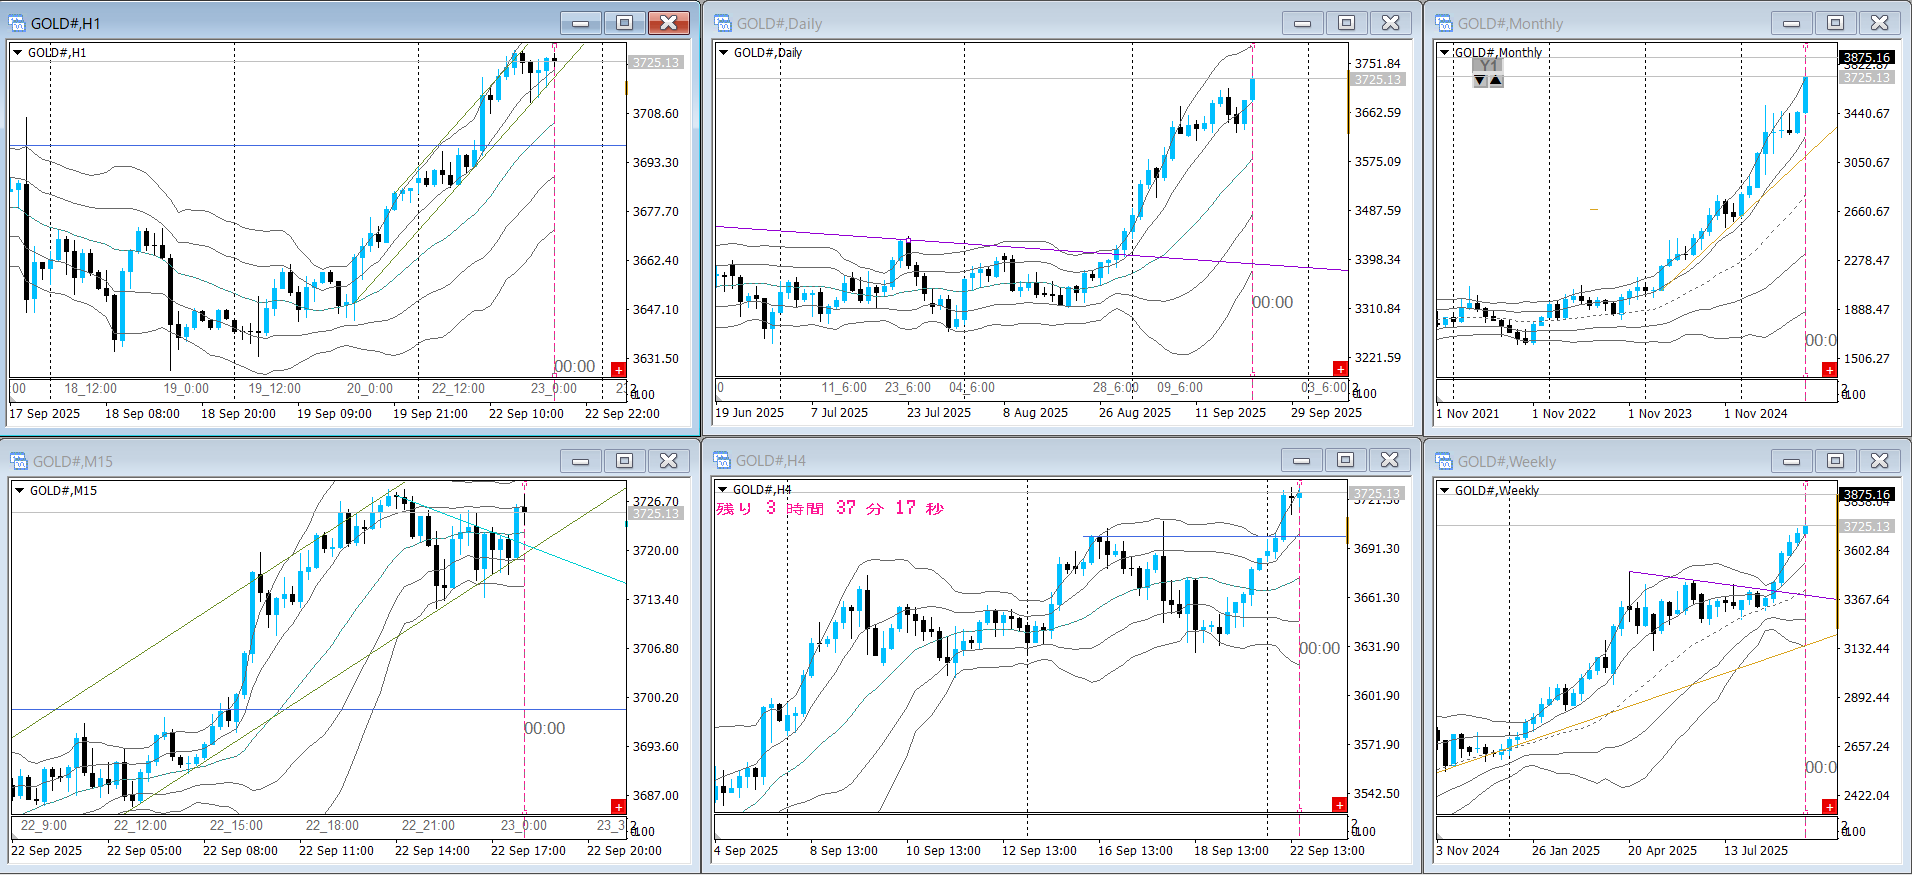The height and width of the screenshot is (876, 1912).
Task: Minimize the GOLD#,Weekly chart window
Action: pyautogui.click(x=1791, y=461)
